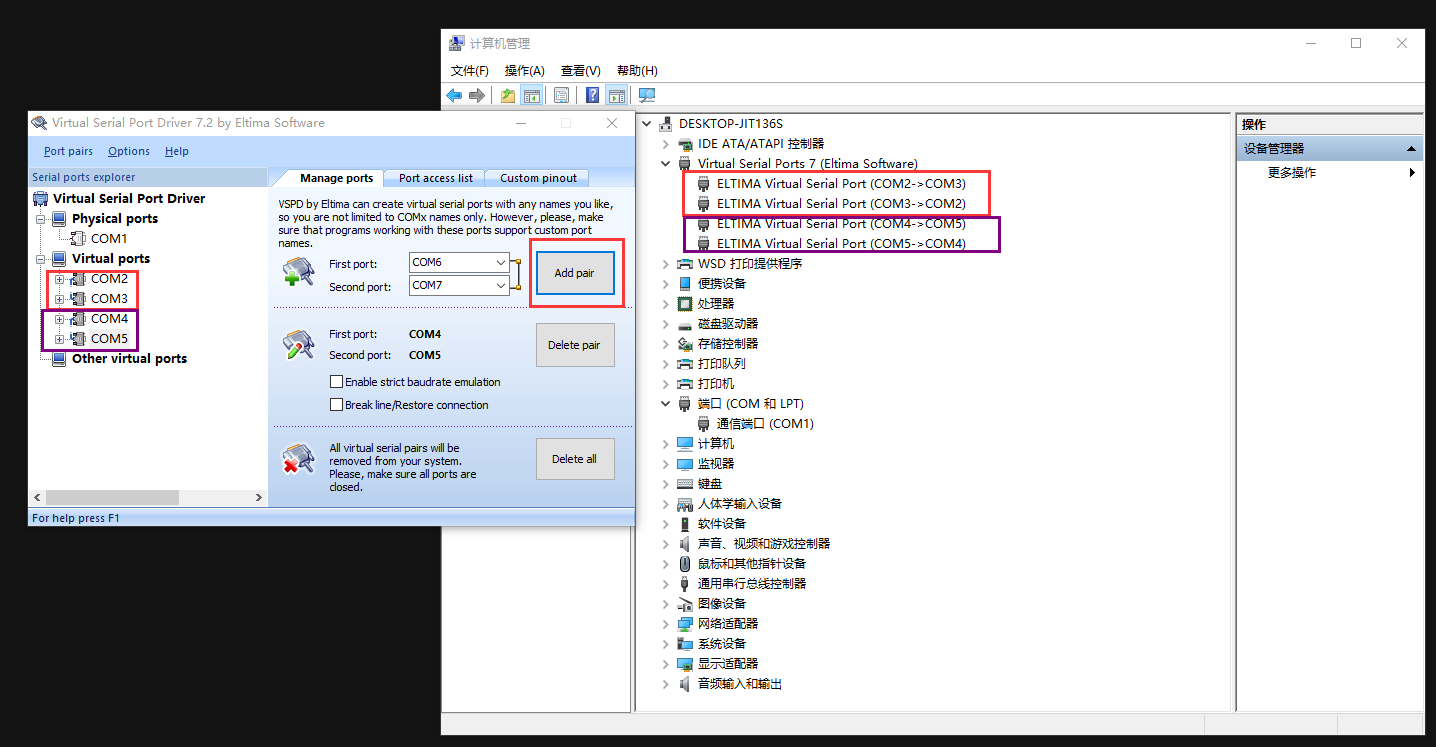The image size is (1436, 747).
Task: Open the Properties toolbar icon in Computer Management
Action: 562,96
